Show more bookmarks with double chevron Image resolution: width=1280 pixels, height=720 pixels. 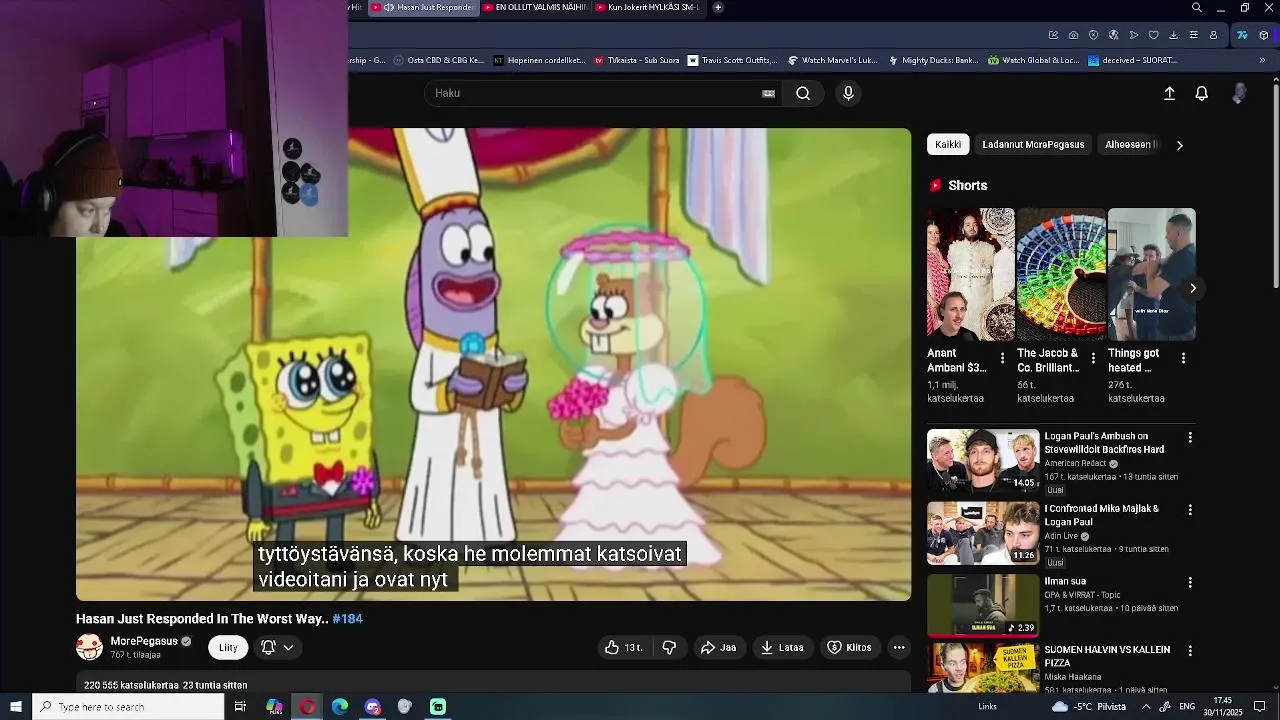click(1262, 60)
